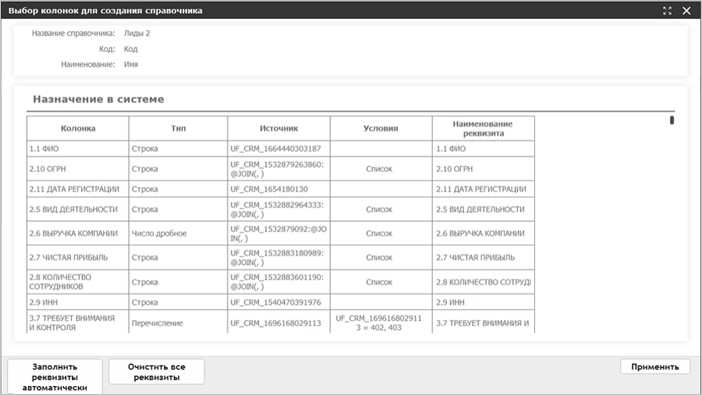Click 'Назначение в системе' section heading
The height and width of the screenshot is (395, 702).
(x=98, y=99)
